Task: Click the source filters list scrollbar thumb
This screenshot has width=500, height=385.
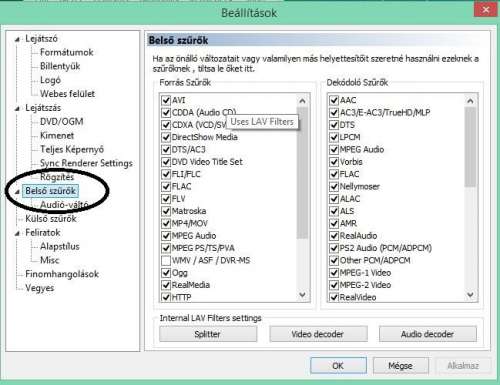Action: [x=302, y=173]
